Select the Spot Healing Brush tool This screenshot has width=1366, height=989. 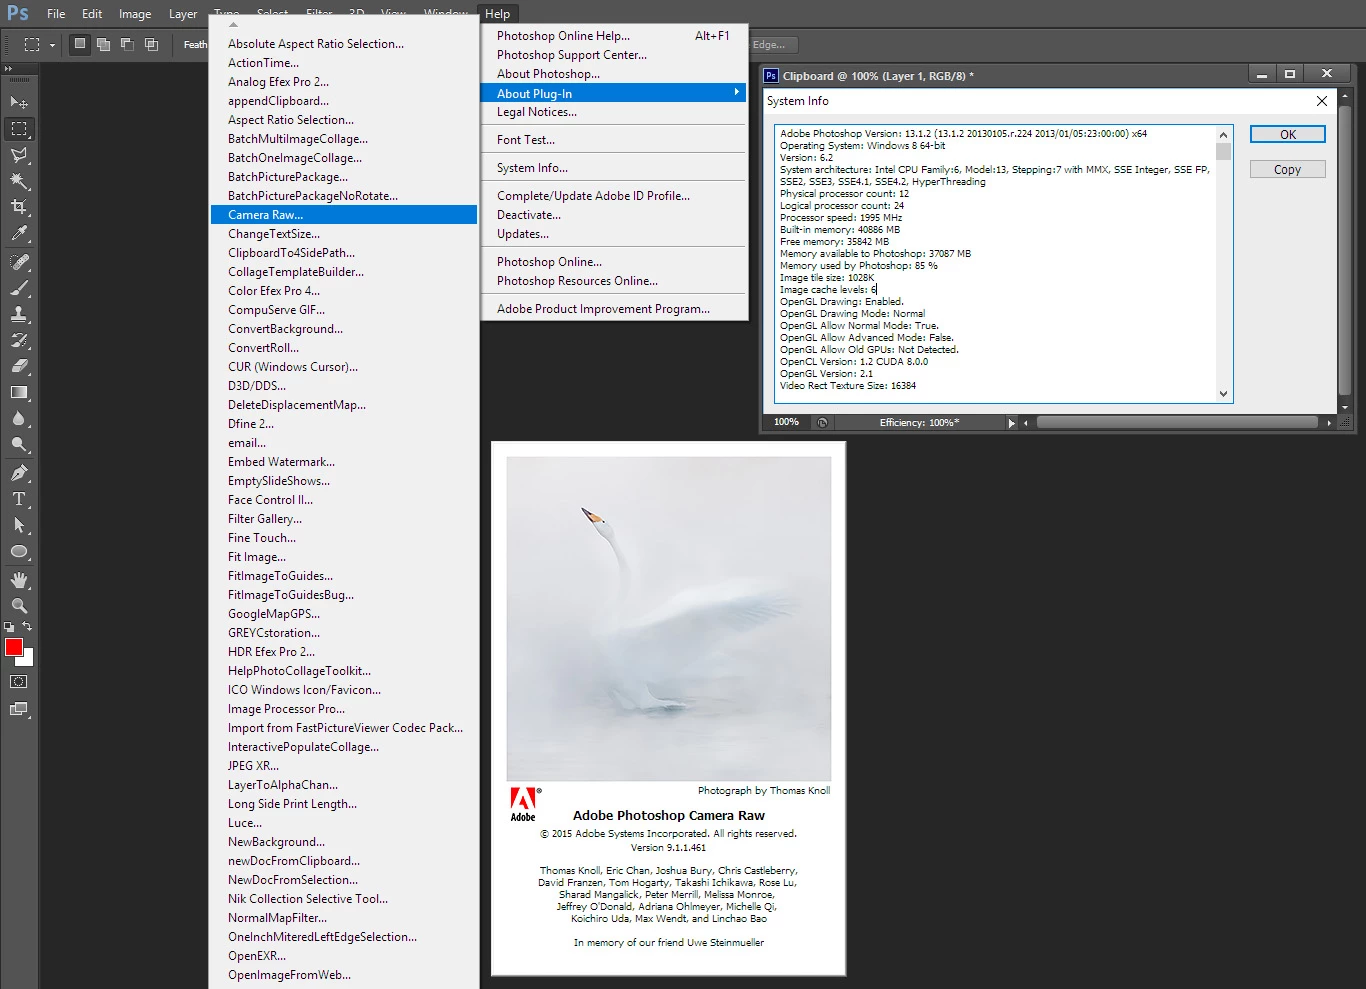[x=19, y=262]
